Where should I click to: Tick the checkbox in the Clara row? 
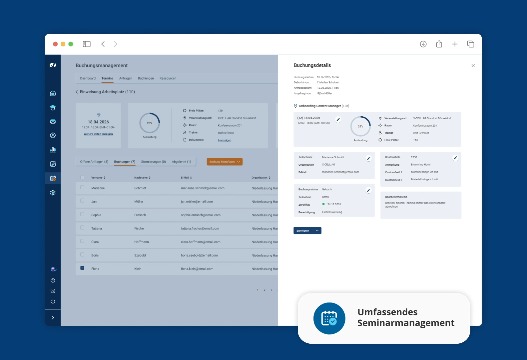(x=82, y=241)
